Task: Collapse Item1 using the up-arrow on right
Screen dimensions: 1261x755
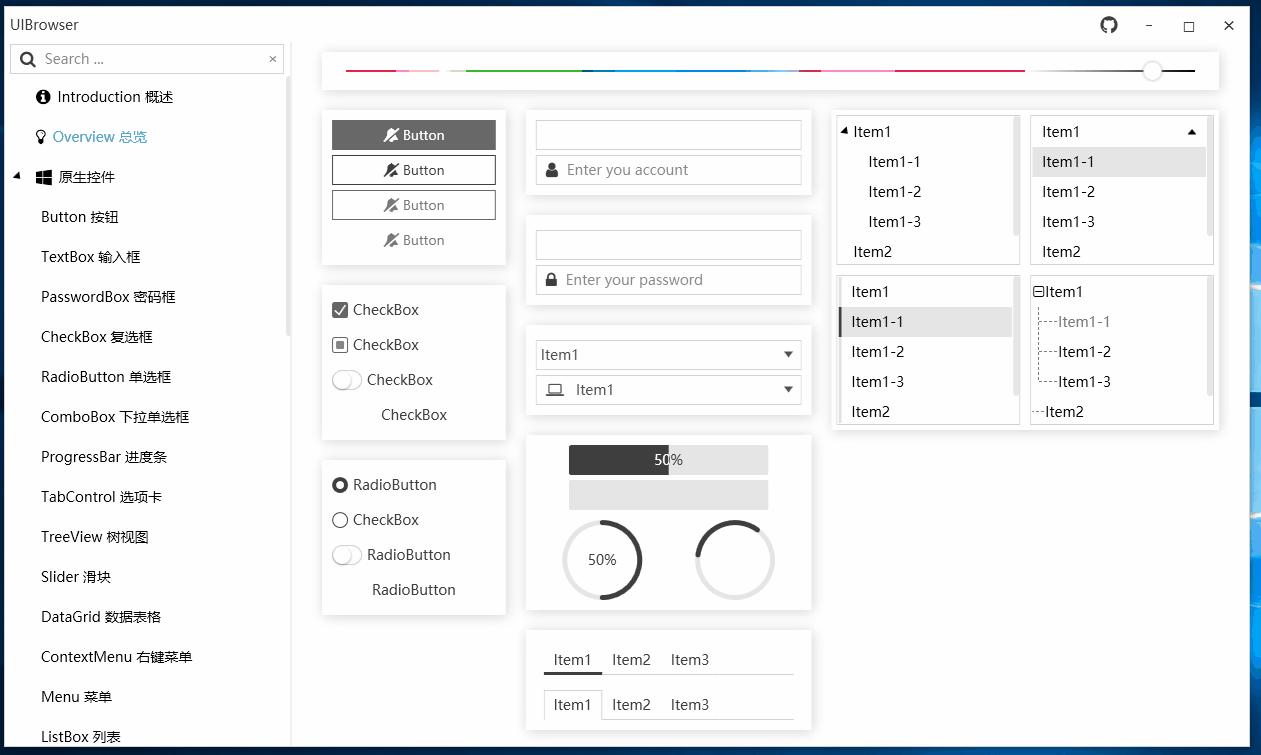Action: pos(1192,132)
